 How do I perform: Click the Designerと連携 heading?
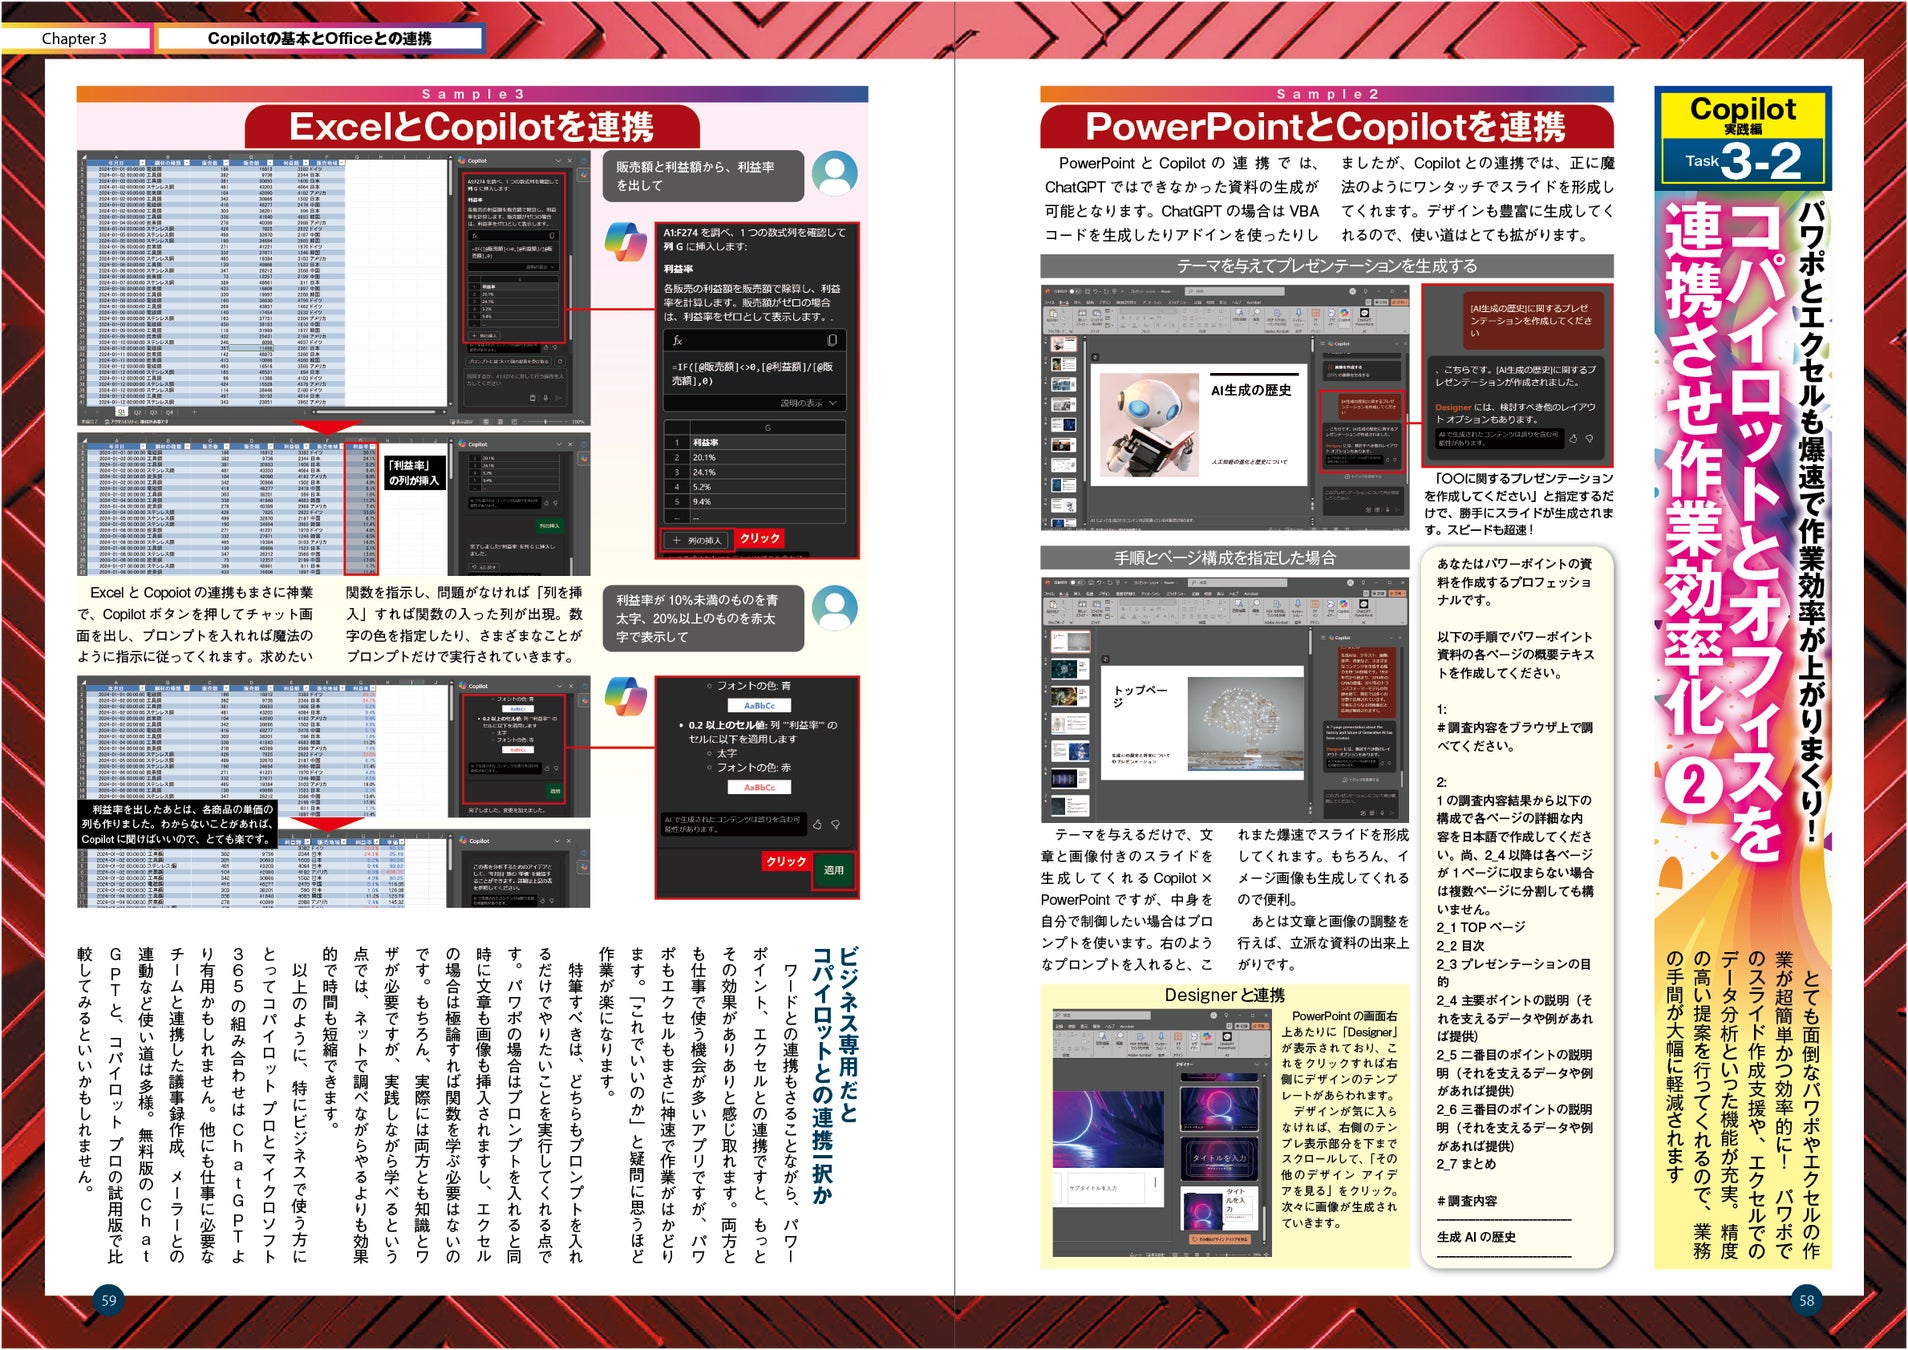[x=1225, y=995]
